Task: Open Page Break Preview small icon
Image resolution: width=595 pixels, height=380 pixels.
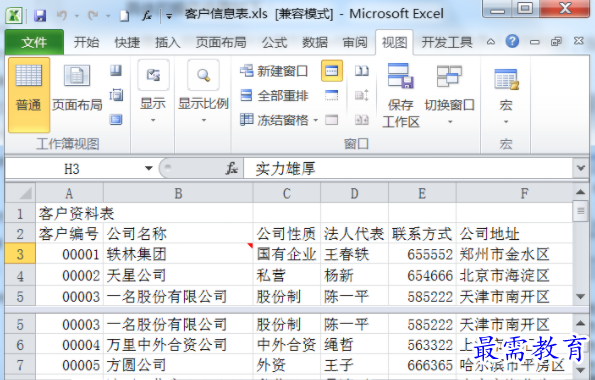Action: tap(116, 70)
